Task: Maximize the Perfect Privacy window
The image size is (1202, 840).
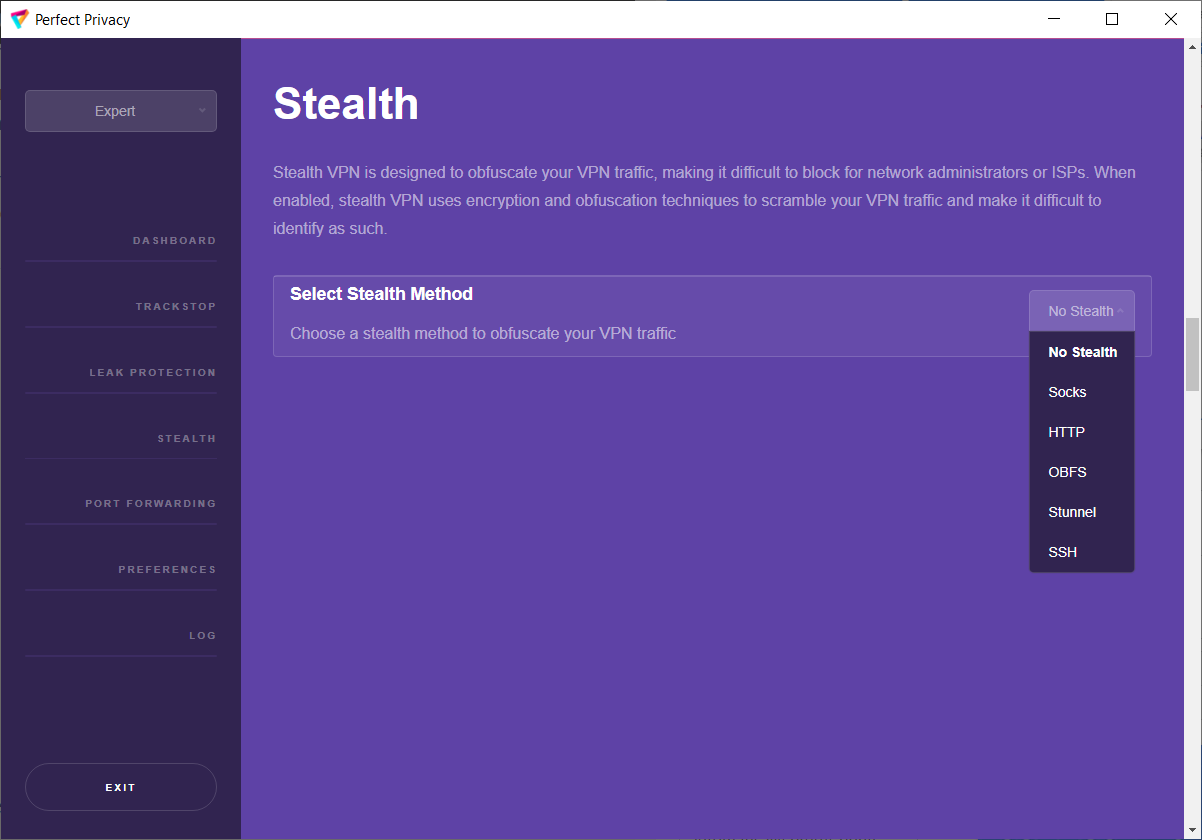Action: [x=1112, y=19]
